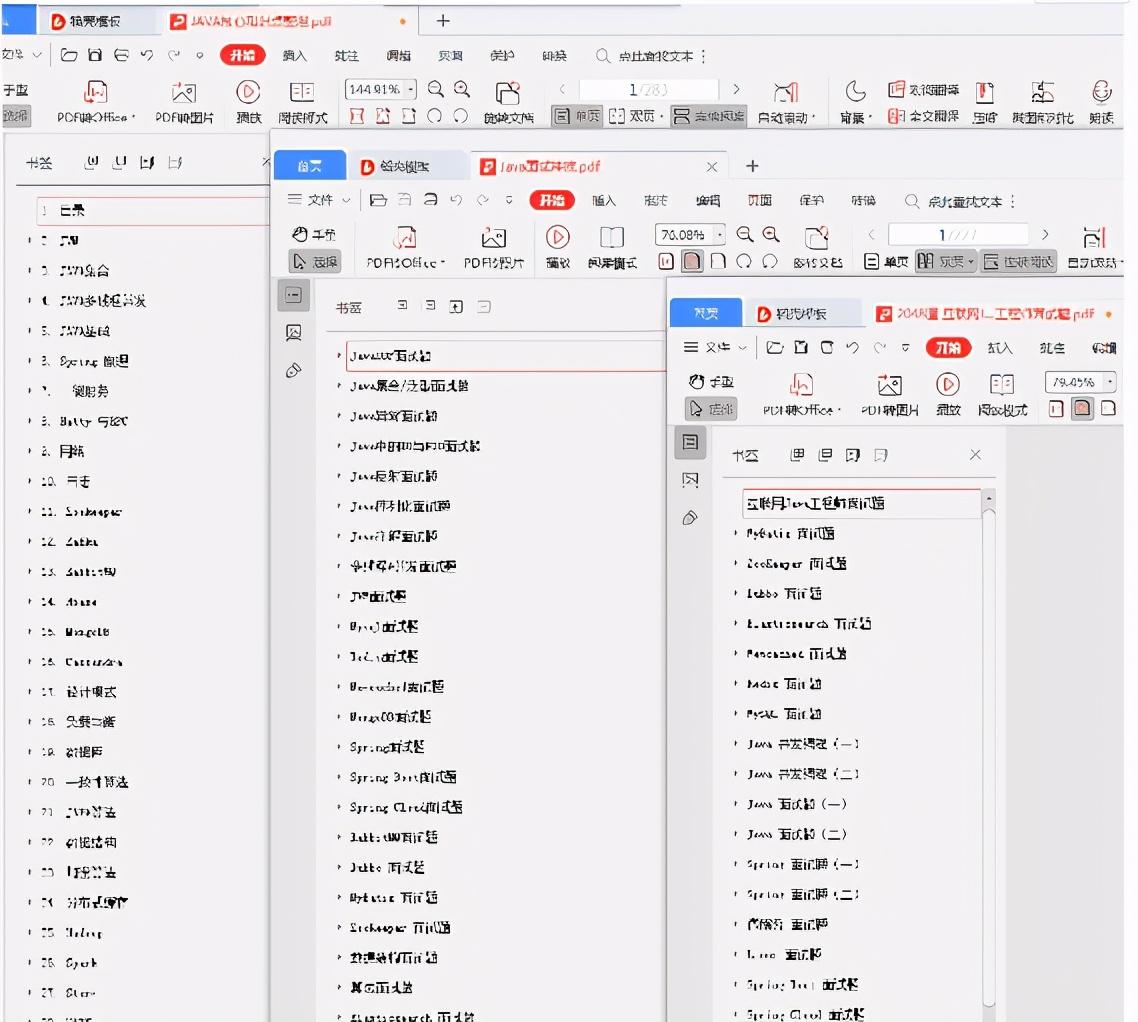The height and width of the screenshot is (1022, 1138).
Task: Open 70.08% zoom dropdown arrow
Action: tap(720, 234)
